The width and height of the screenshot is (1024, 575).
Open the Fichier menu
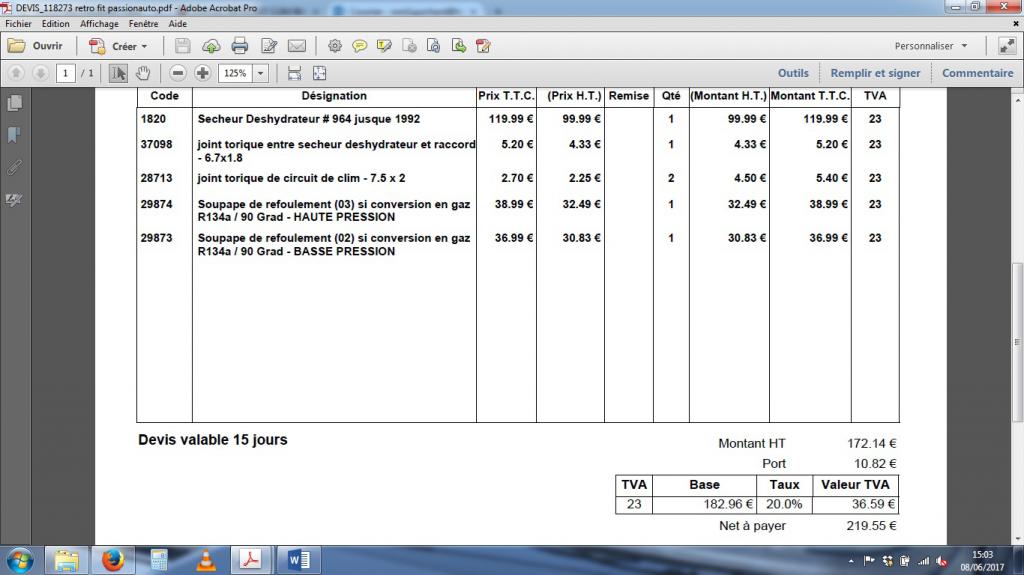pyautogui.click(x=18, y=24)
